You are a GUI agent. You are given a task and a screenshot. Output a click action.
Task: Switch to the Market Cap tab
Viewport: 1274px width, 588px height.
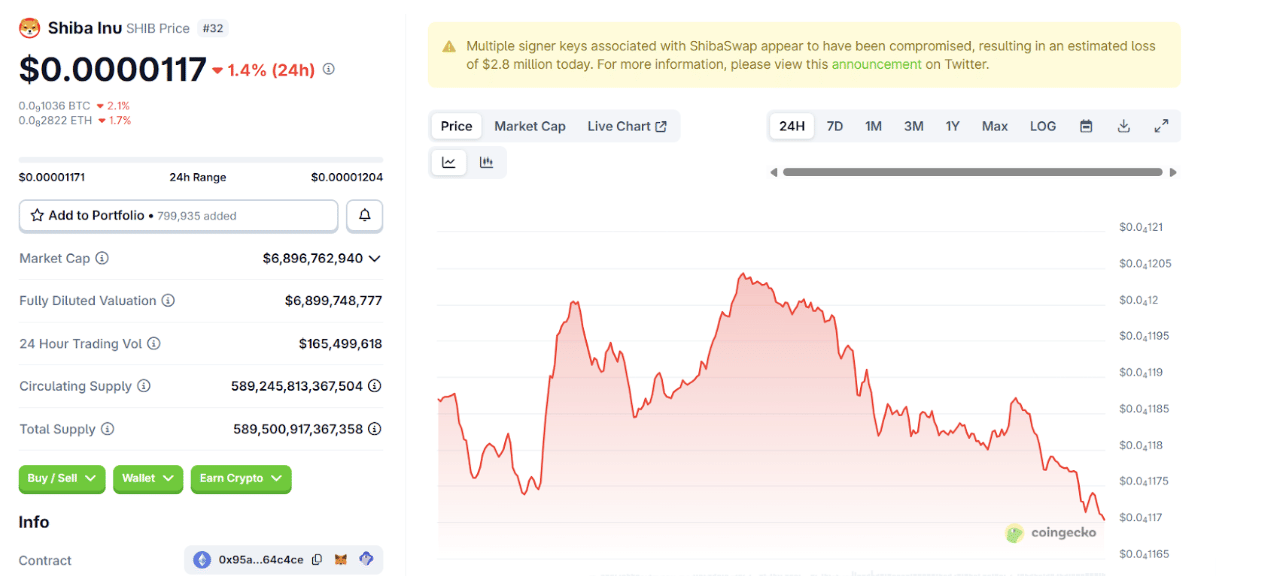[x=529, y=126]
